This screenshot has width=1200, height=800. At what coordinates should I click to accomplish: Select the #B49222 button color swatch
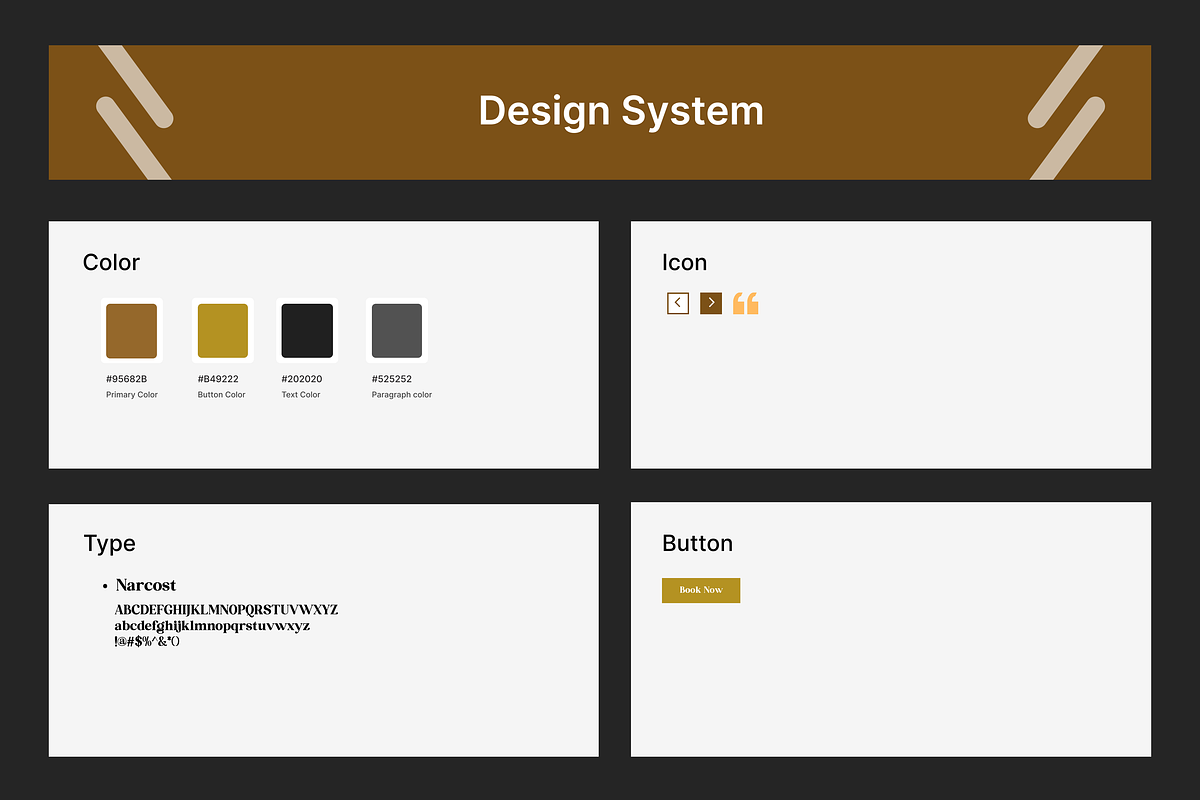tap(222, 330)
